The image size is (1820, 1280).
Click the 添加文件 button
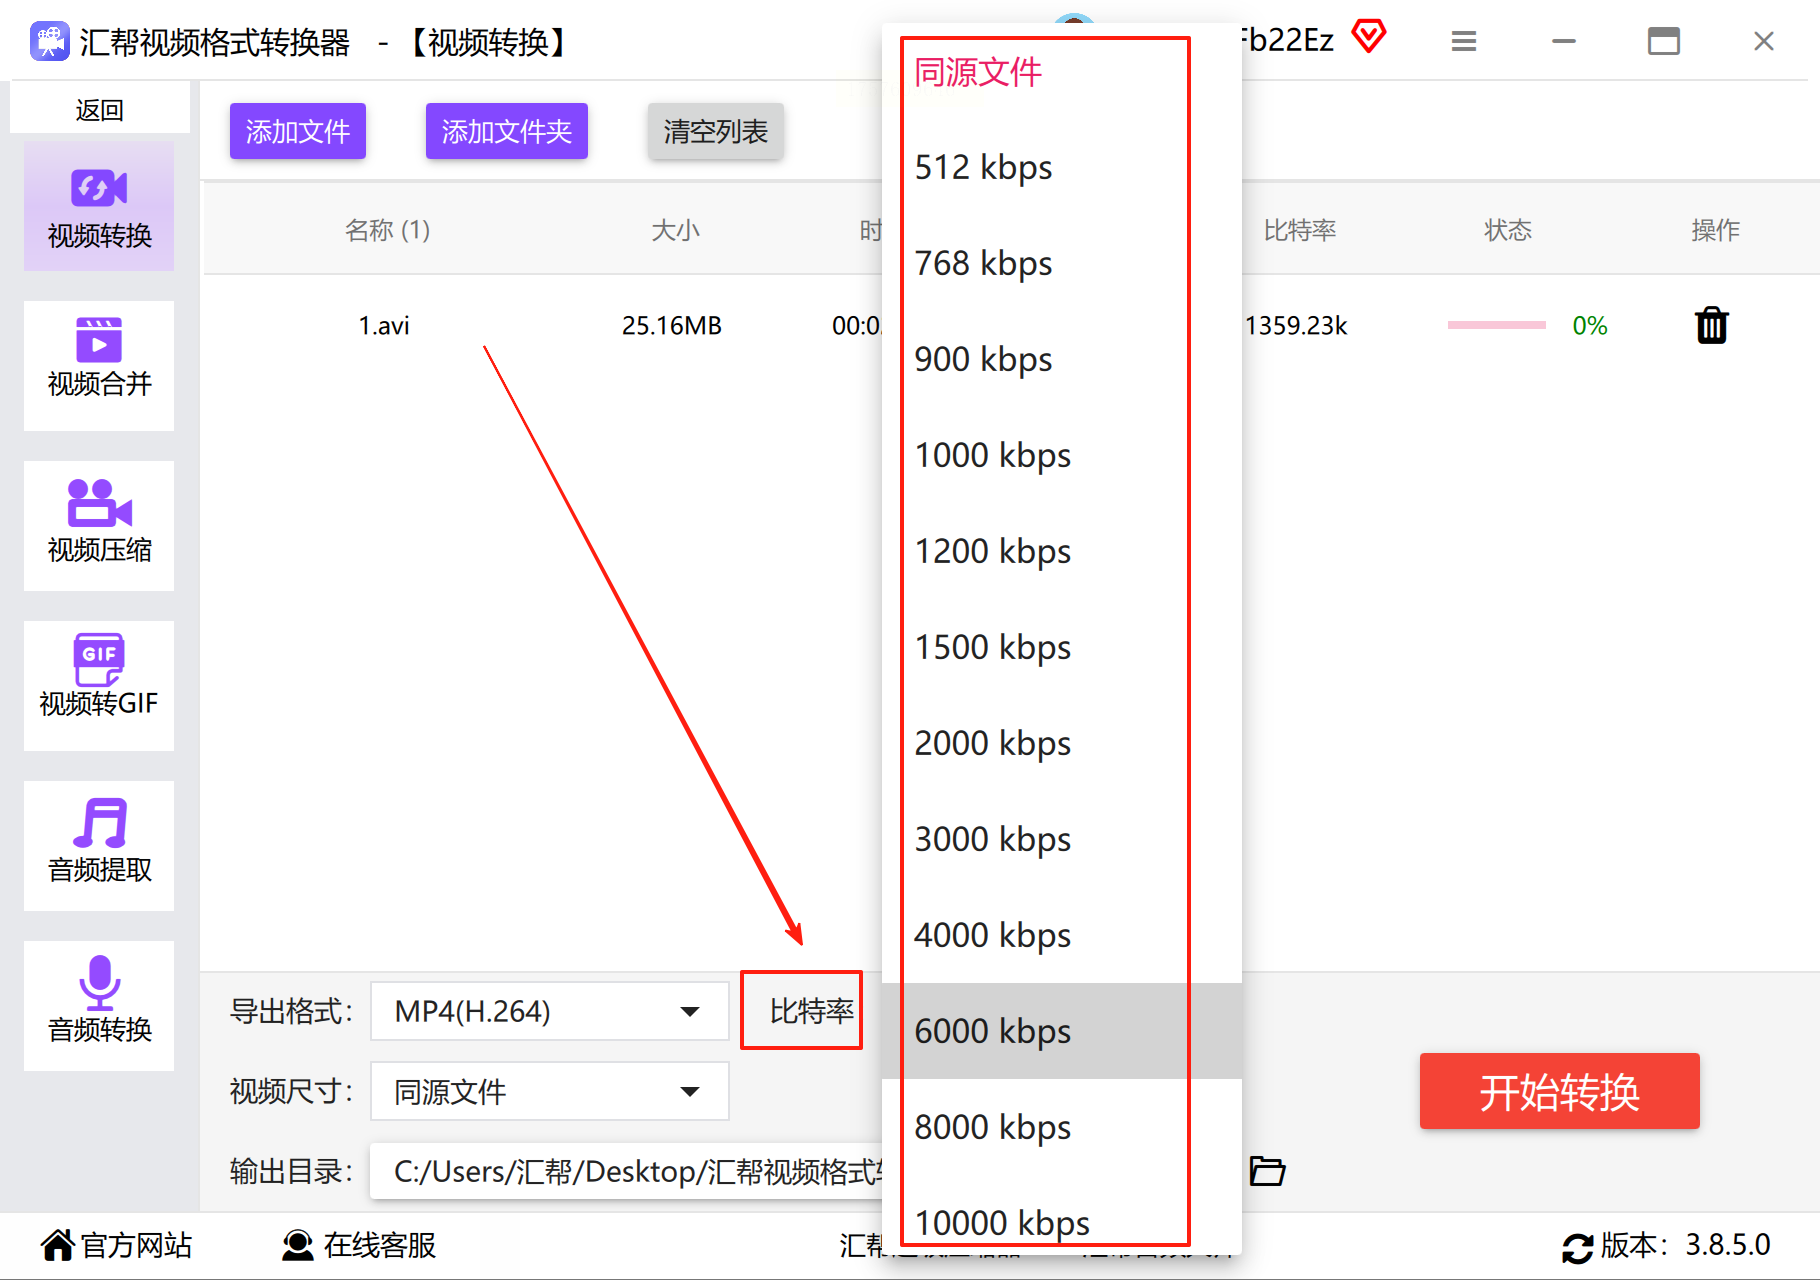click(x=298, y=131)
